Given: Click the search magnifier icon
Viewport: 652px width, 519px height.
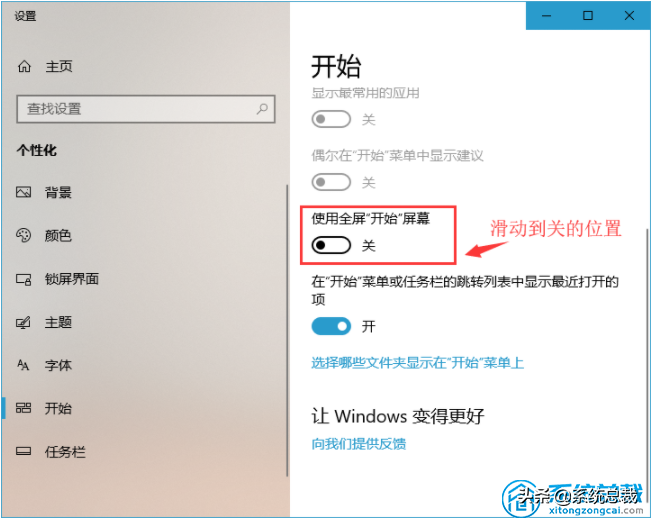Looking at the screenshot, I should pyautogui.click(x=262, y=109).
